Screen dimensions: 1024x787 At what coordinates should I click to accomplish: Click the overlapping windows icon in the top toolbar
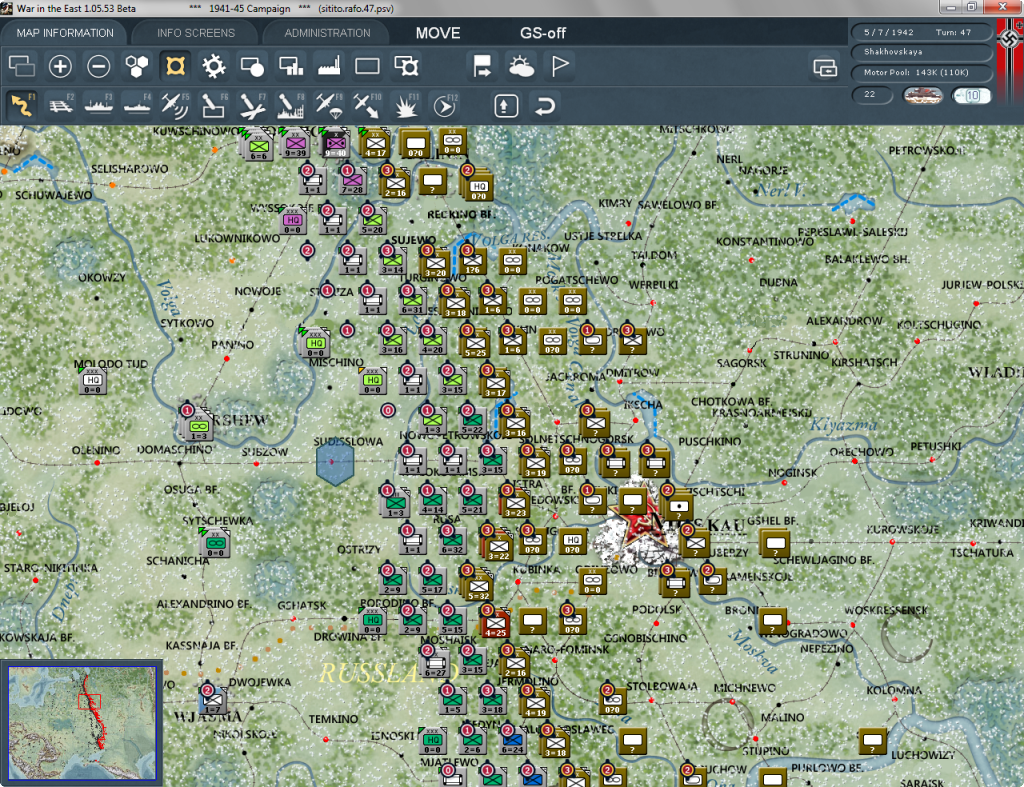point(22,66)
